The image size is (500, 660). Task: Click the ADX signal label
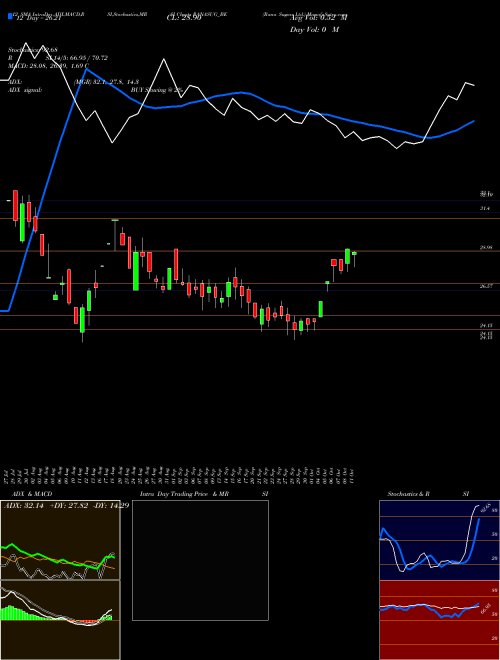(25, 90)
